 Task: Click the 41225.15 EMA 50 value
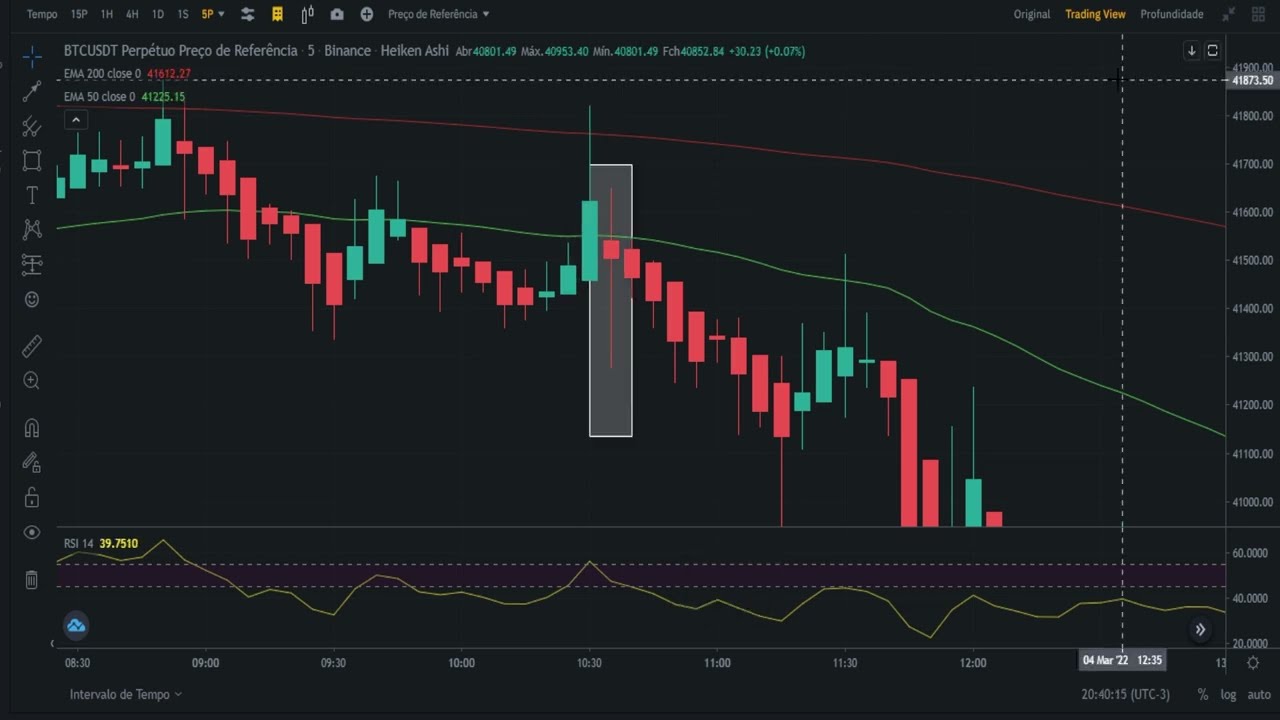click(163, 97)
